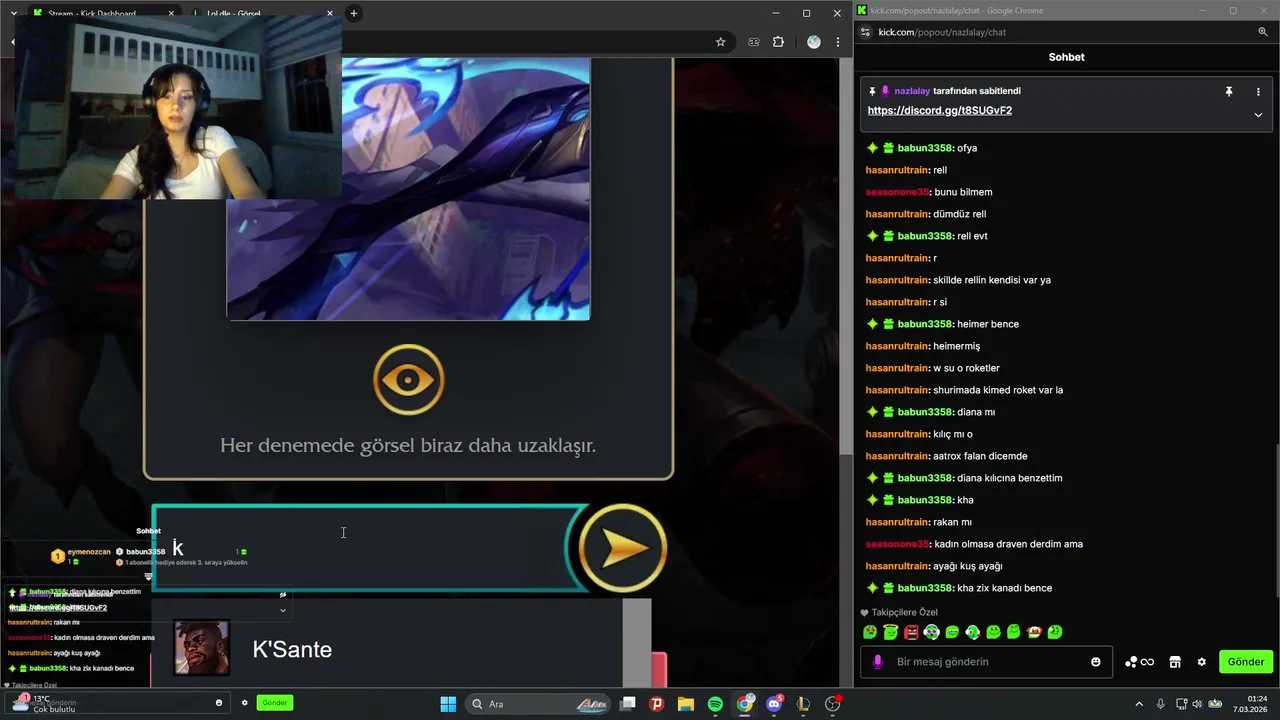
Task: Send message with Kick chat Gönder button
Action: click(x=1246, y=662)
